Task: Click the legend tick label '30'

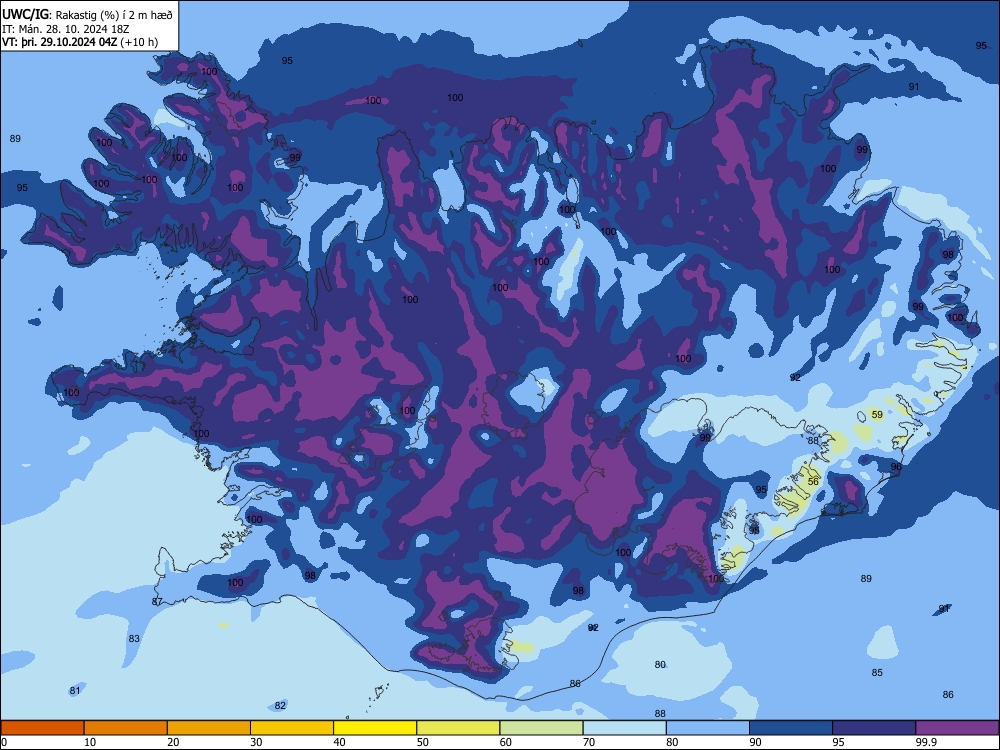Action: (256, 742)
